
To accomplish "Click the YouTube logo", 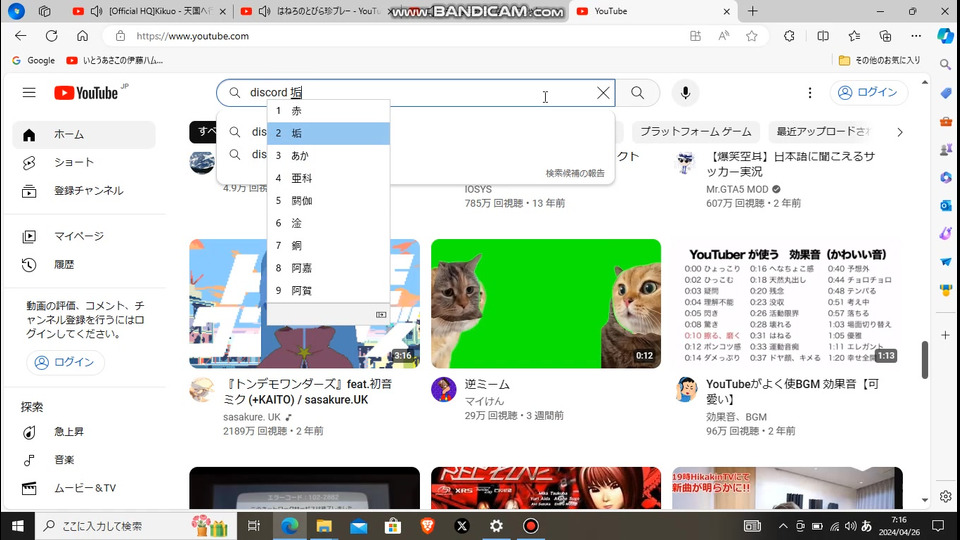I will tap(86, 92).
